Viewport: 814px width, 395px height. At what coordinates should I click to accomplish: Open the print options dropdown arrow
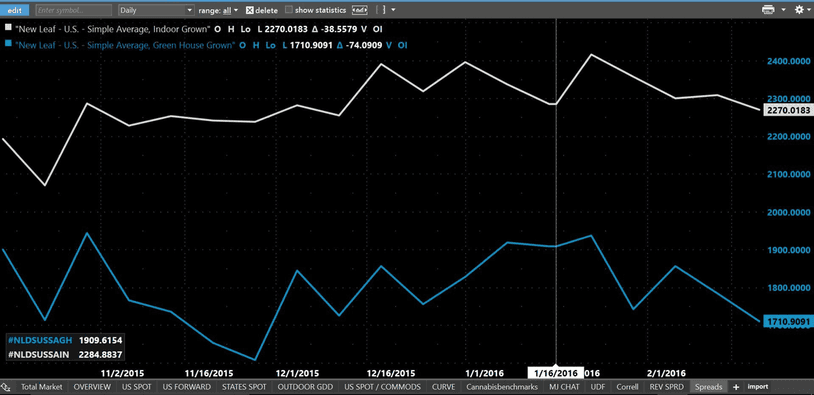point(783,10)
